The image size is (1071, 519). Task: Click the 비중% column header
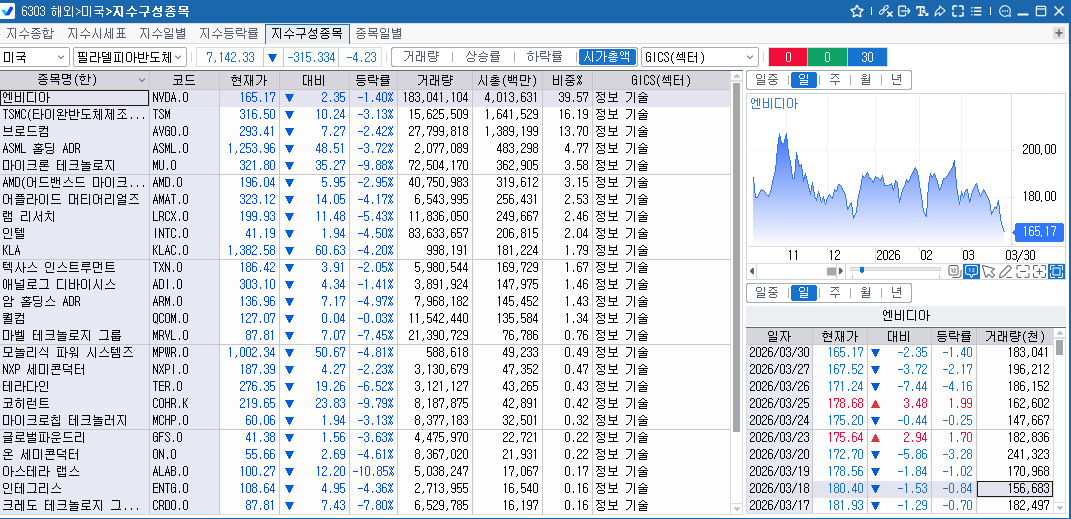[x=568, y=80]
